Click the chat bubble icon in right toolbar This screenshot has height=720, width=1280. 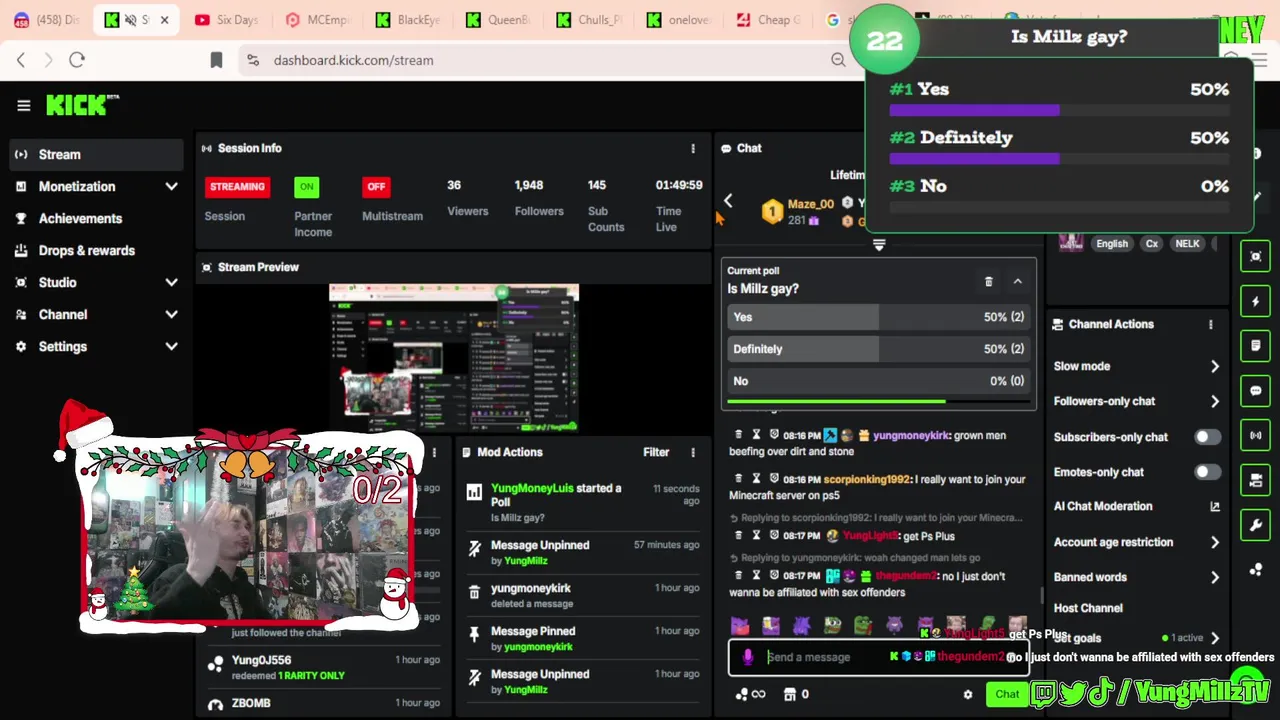tap(1256, 391)
